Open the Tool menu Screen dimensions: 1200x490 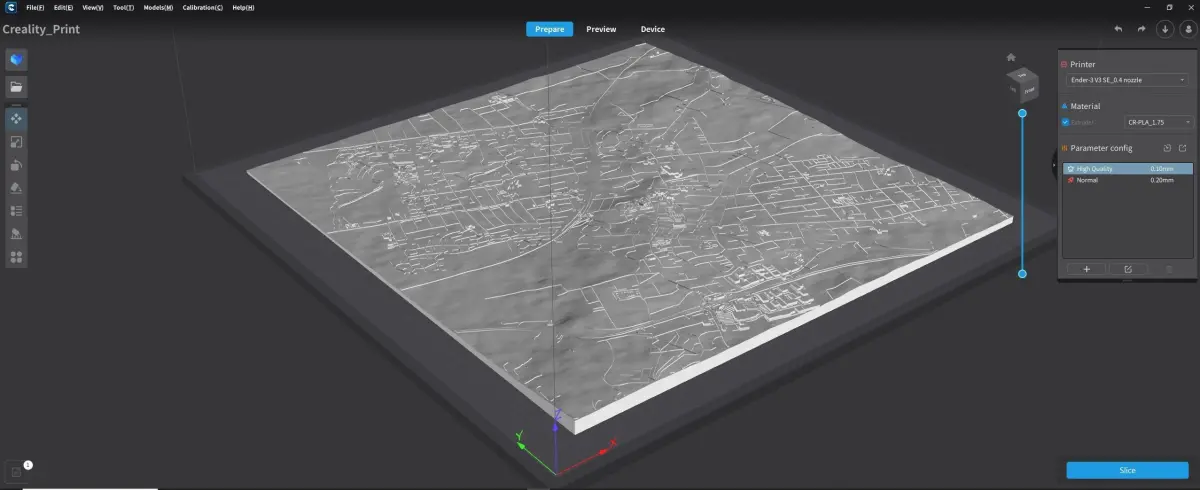point(124,7)
